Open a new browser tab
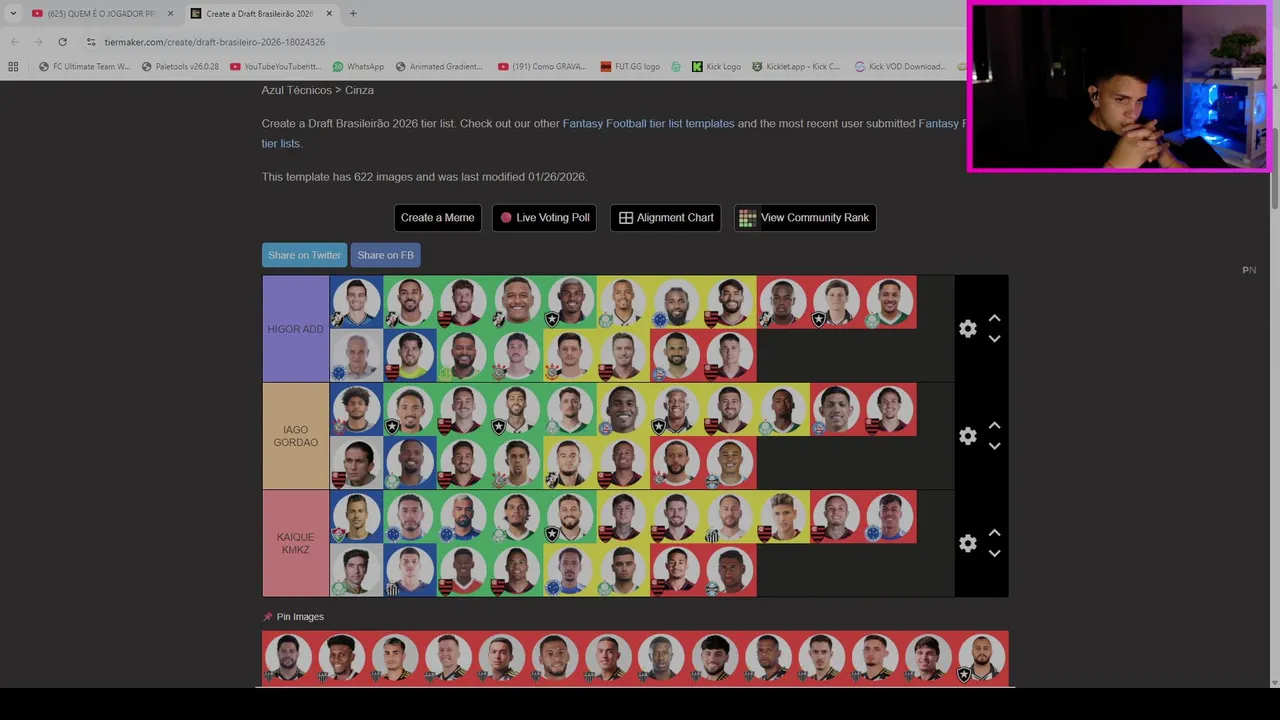The width and height of the screenshot is (1280, 720). click(353, 14)
